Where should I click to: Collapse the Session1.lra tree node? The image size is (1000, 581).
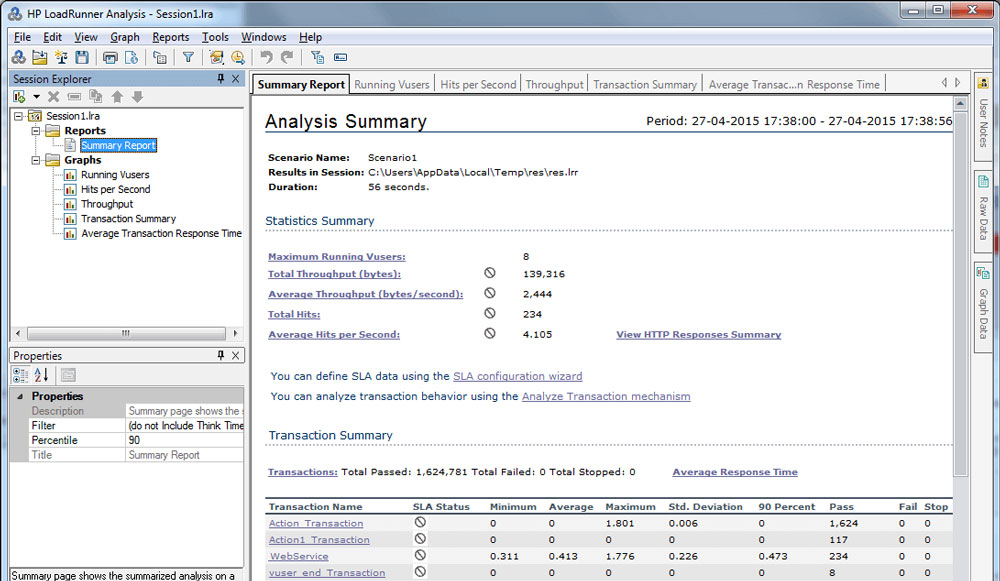pos(18,116)
